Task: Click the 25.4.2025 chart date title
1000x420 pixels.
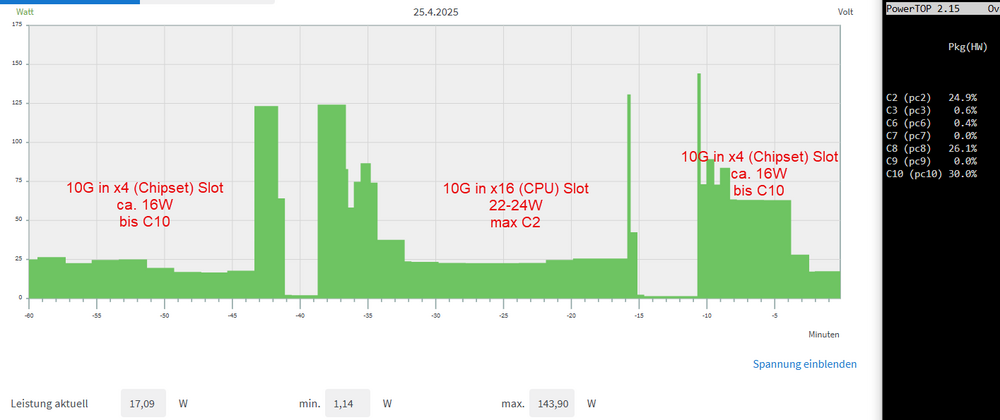Action: pyautogui.click(x=435, y=12)
